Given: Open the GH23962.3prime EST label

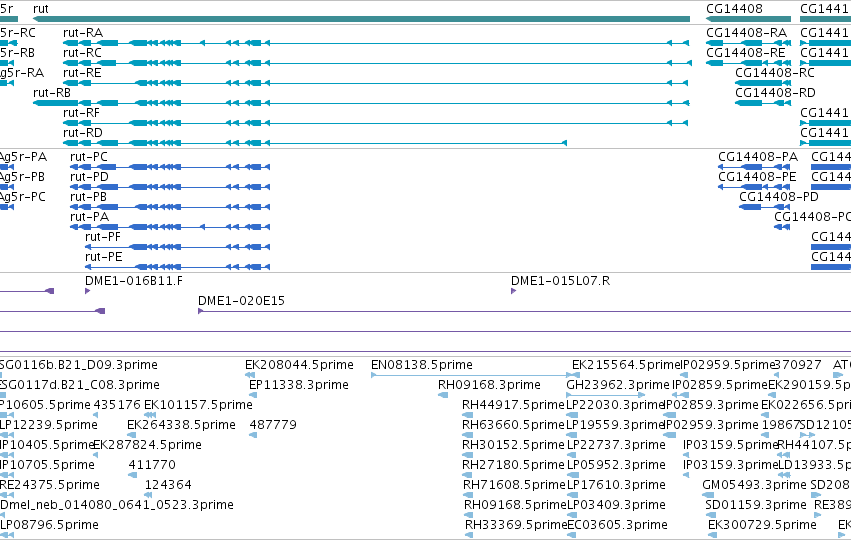Looking at the screenshot, I should tap(618, 385).
